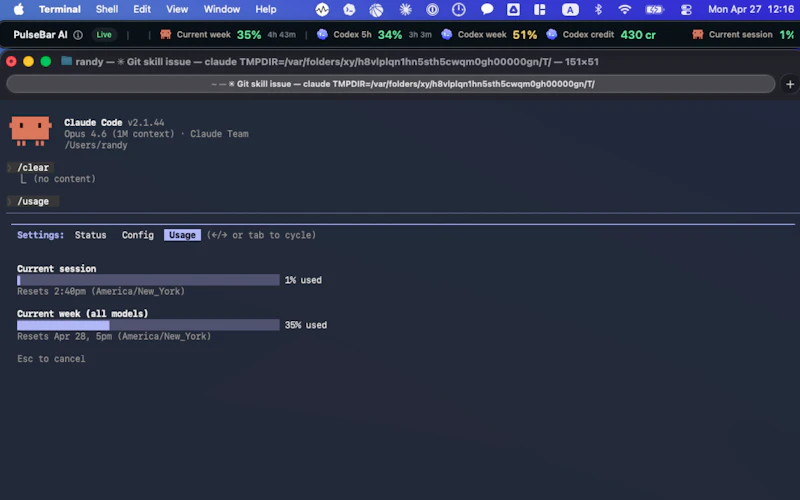The height and width of the screenshot is (500, 800).
Task: Click the 430 cr credit value
Action: tap(638, 35)
